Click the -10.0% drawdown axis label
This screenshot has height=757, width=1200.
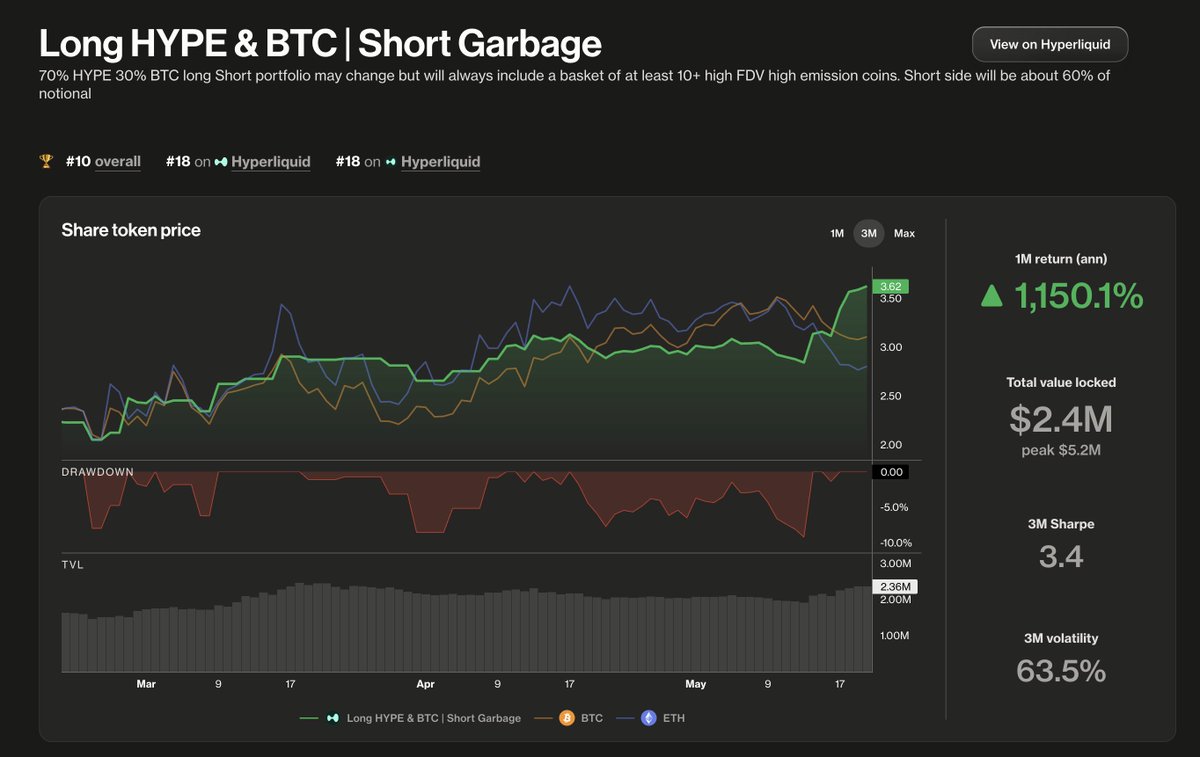click(x=896, y=543)
